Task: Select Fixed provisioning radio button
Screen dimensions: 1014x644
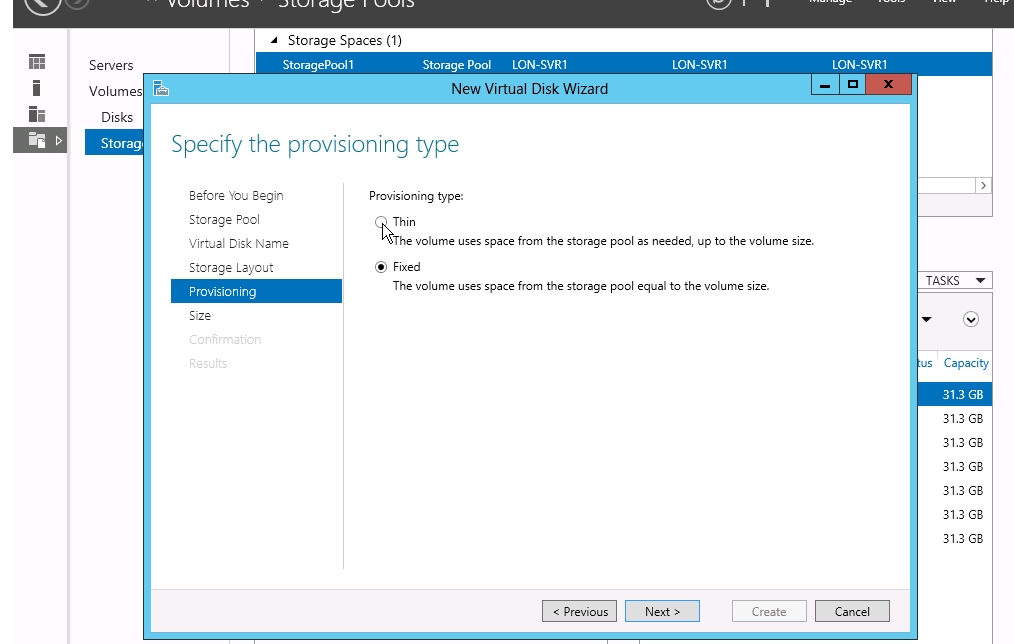Action: tap(380, 267)
